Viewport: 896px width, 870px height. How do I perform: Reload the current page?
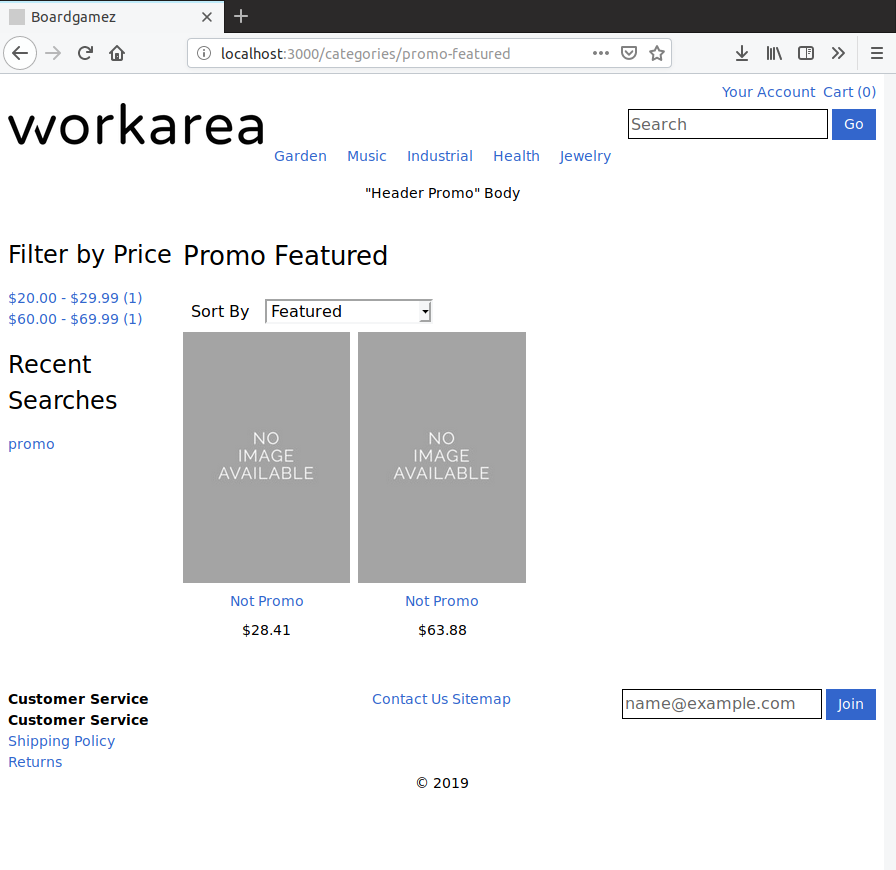(x=85, y=53)
